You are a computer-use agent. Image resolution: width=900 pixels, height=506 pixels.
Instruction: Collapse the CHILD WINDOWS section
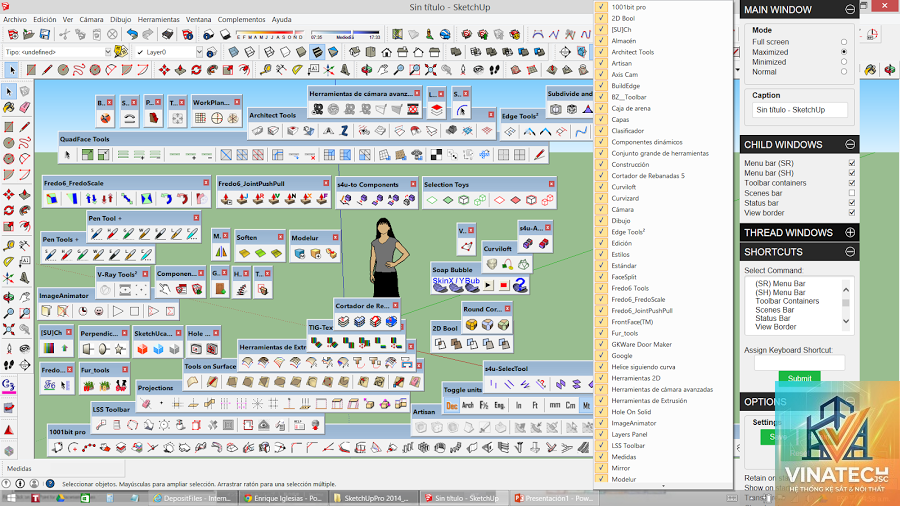[850, 145]
